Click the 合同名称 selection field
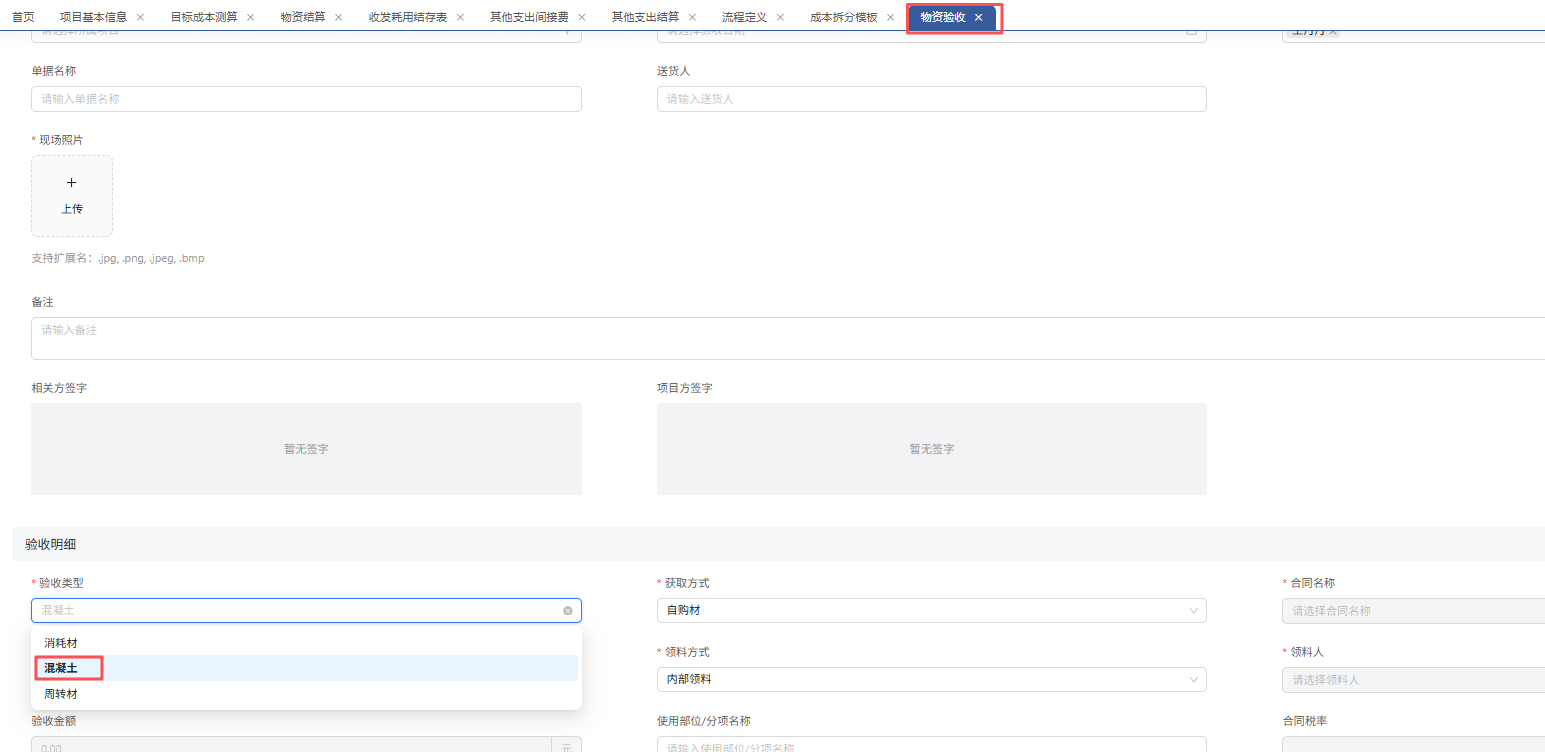 (1412, 610)
